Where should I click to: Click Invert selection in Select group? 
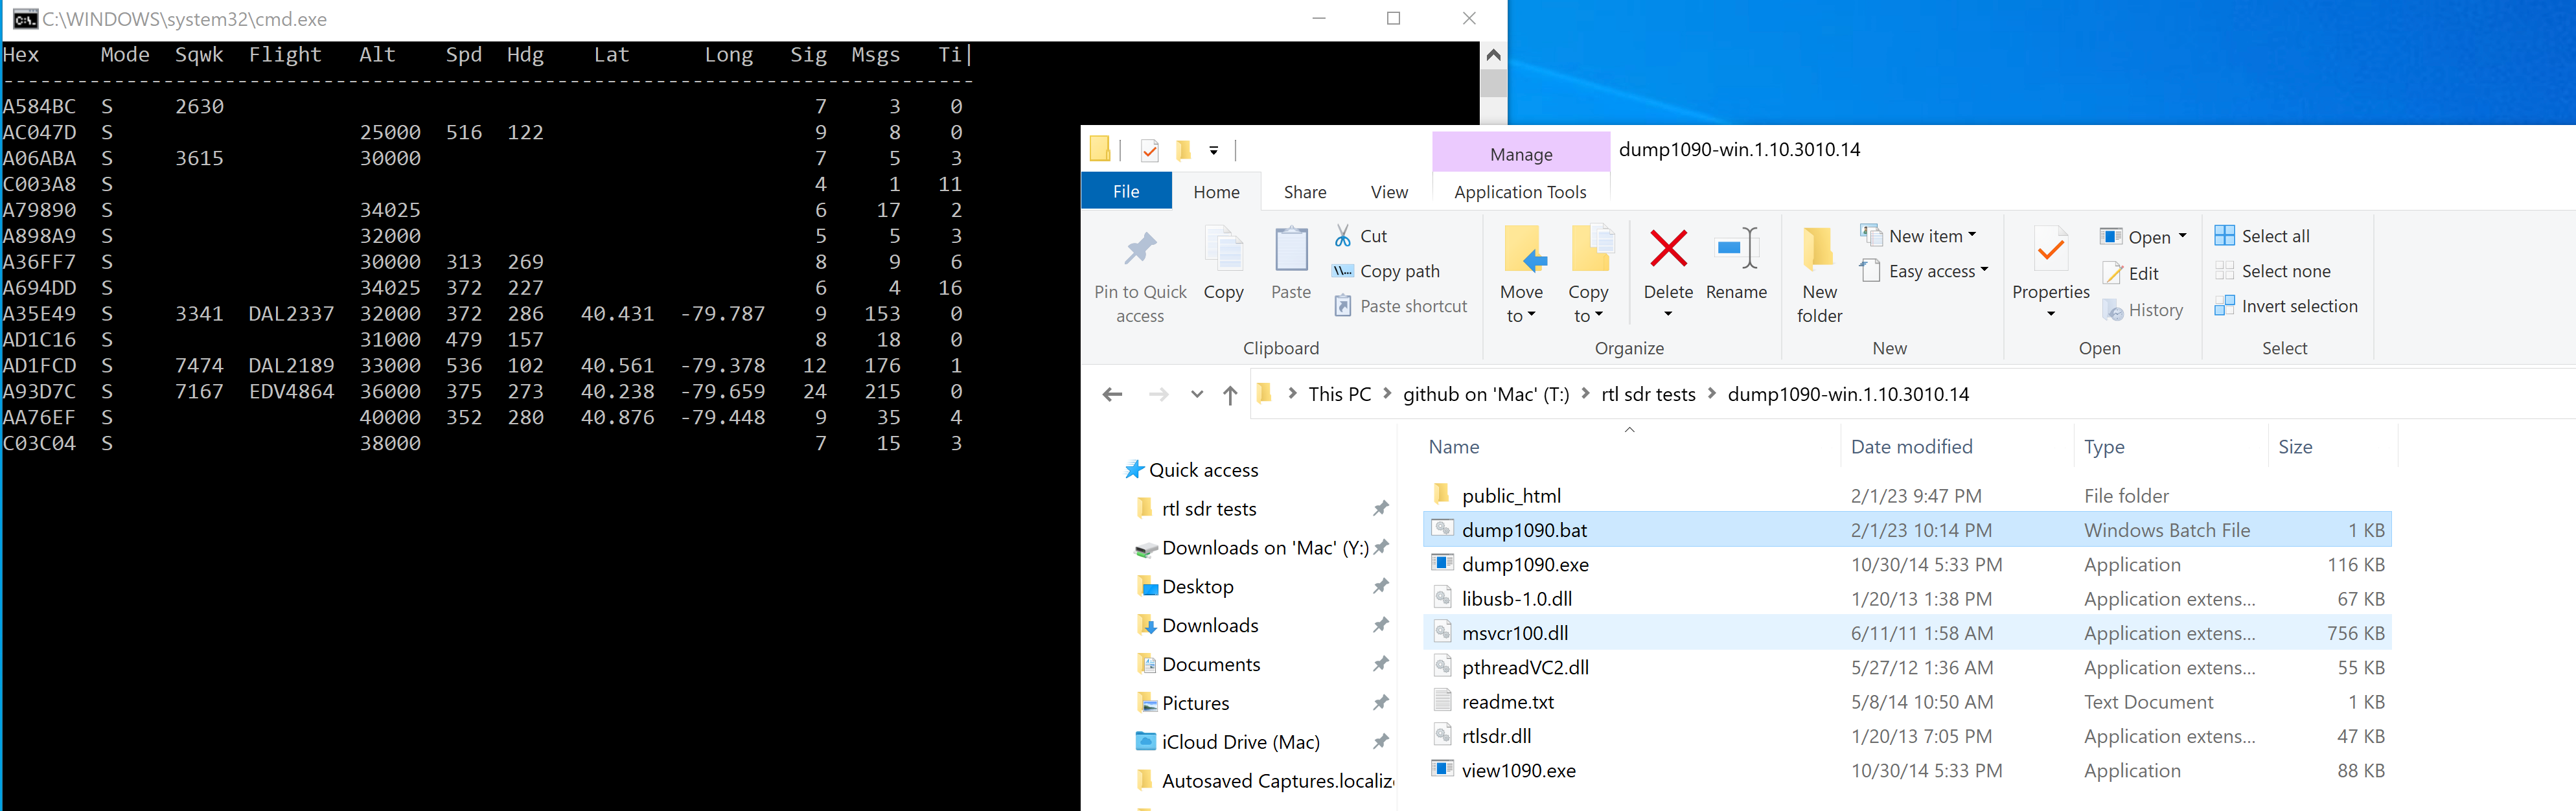[2286, 306]
